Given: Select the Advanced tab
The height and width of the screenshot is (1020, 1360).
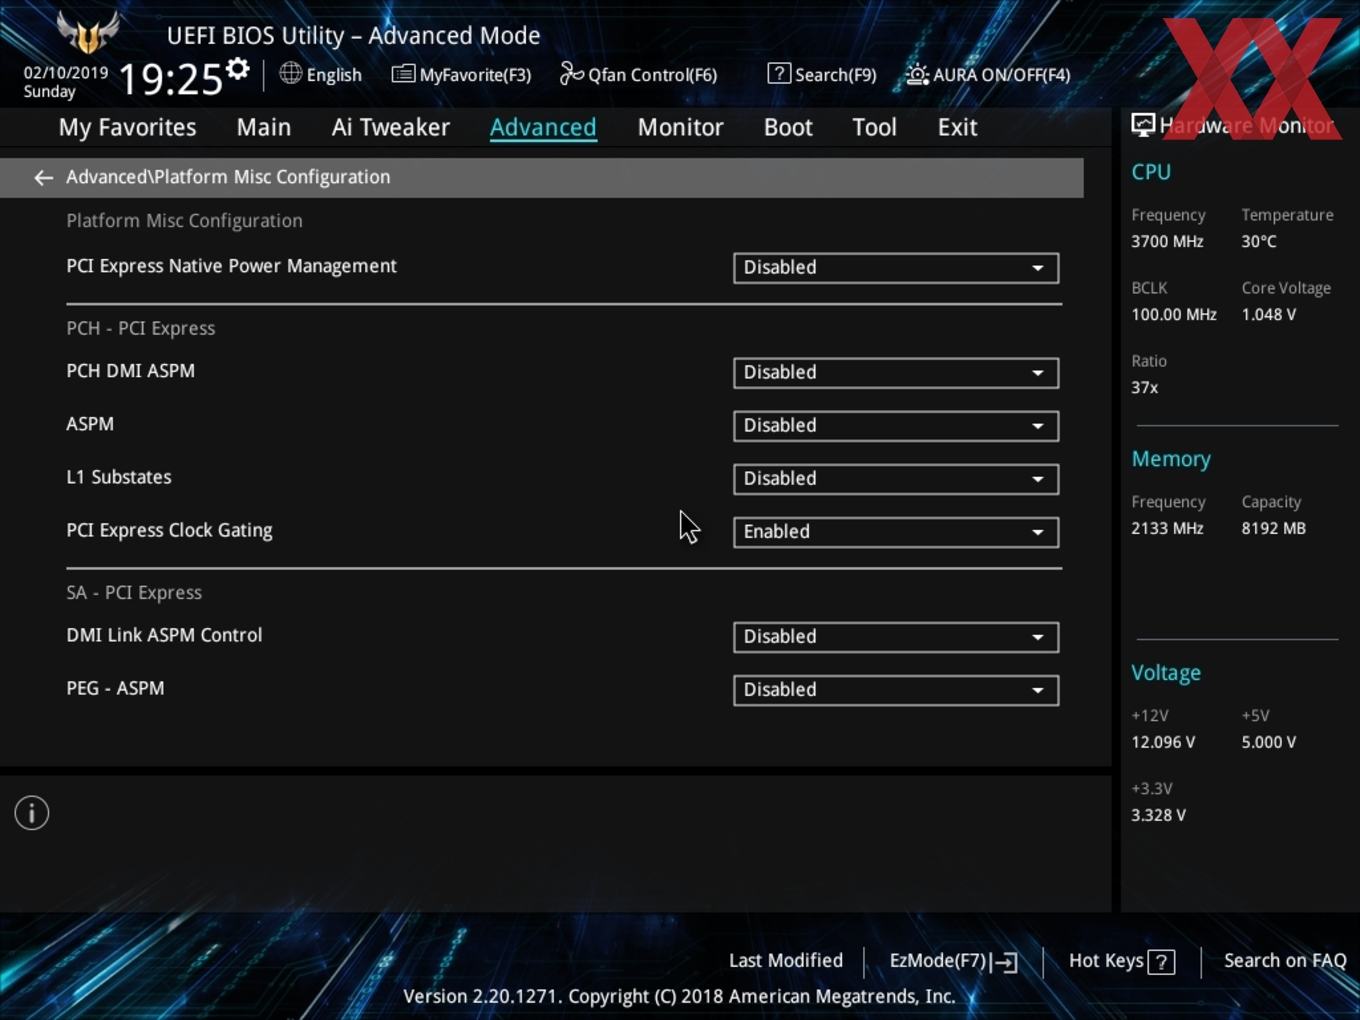Looking at the screenshot, I should [x=543, y=127].
